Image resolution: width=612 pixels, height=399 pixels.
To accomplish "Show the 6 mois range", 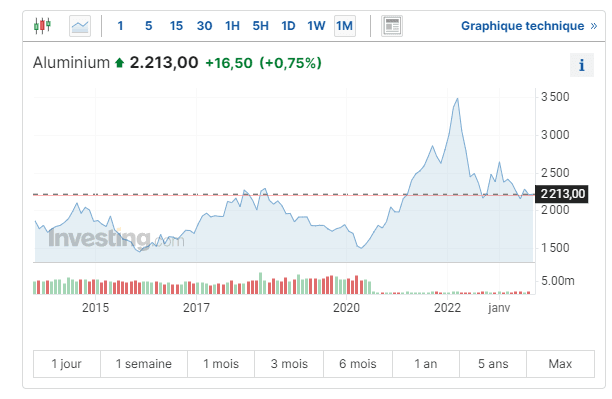I will point(358,364).
